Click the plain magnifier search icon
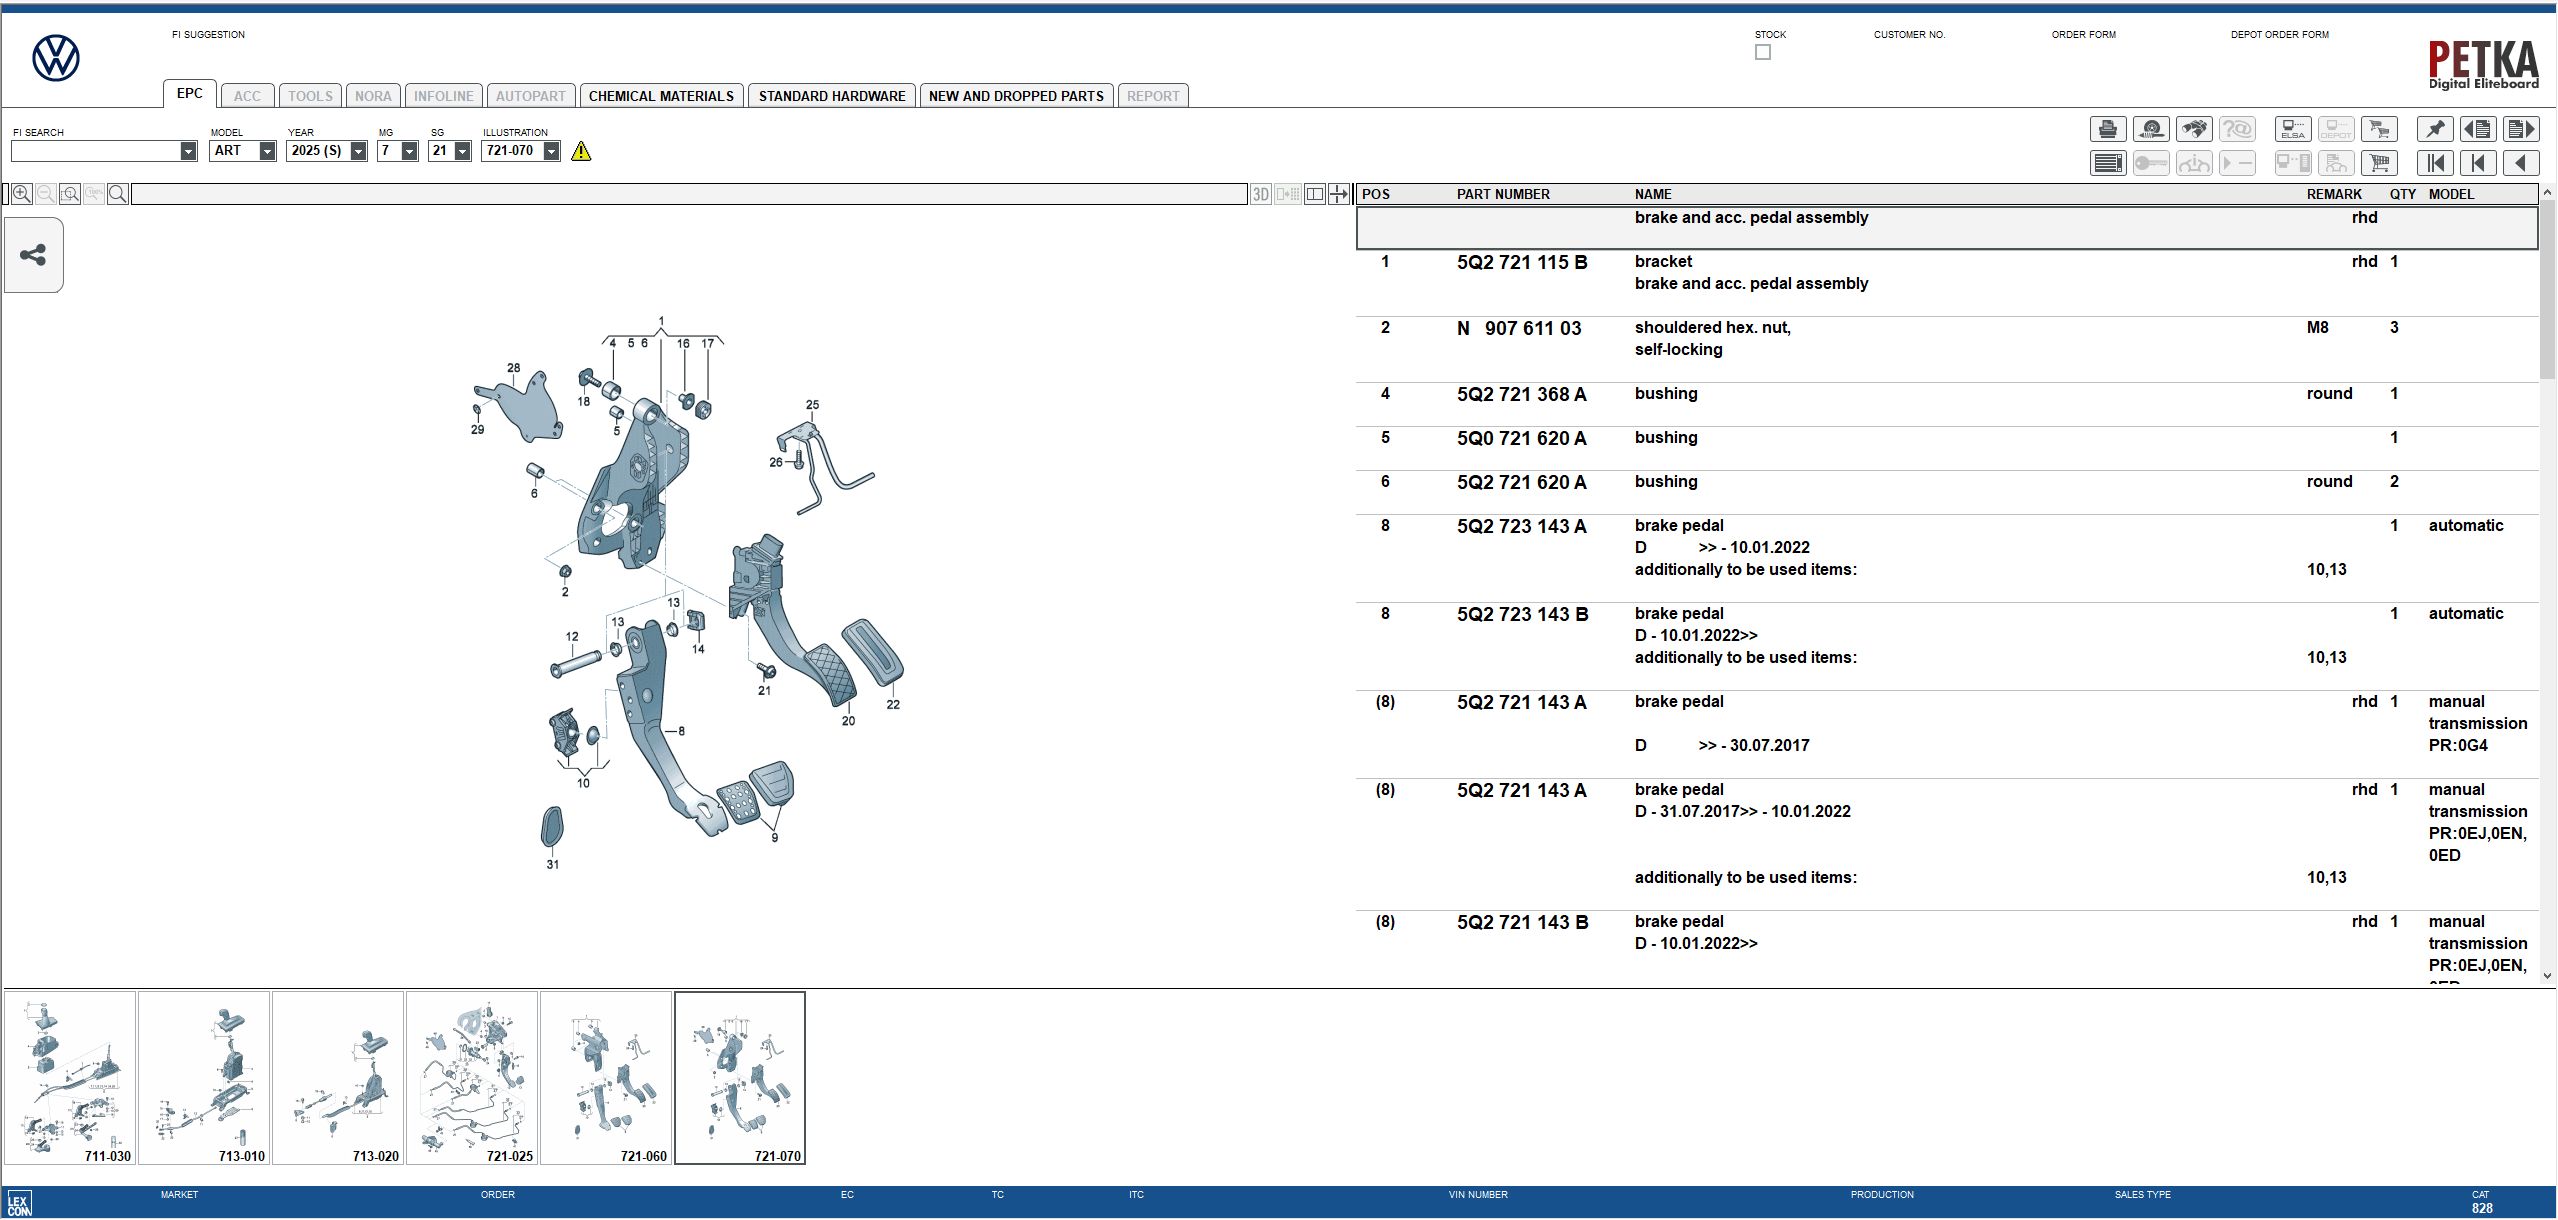 click(x=118, y=194)
